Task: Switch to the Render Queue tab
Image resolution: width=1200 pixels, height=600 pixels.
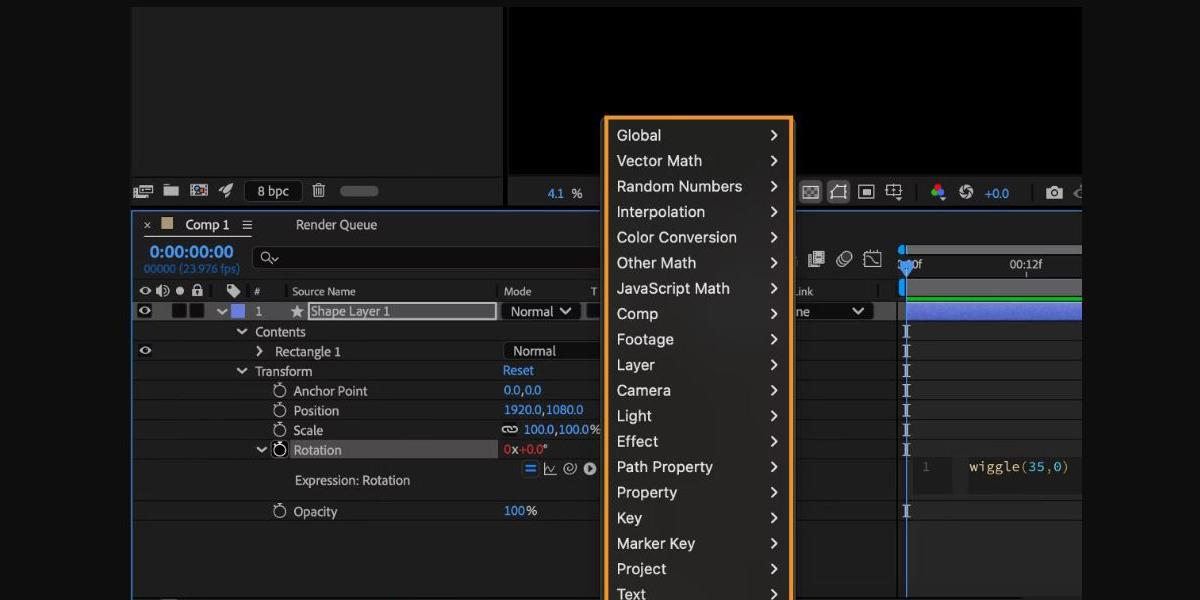Action: tap(336, 225)
